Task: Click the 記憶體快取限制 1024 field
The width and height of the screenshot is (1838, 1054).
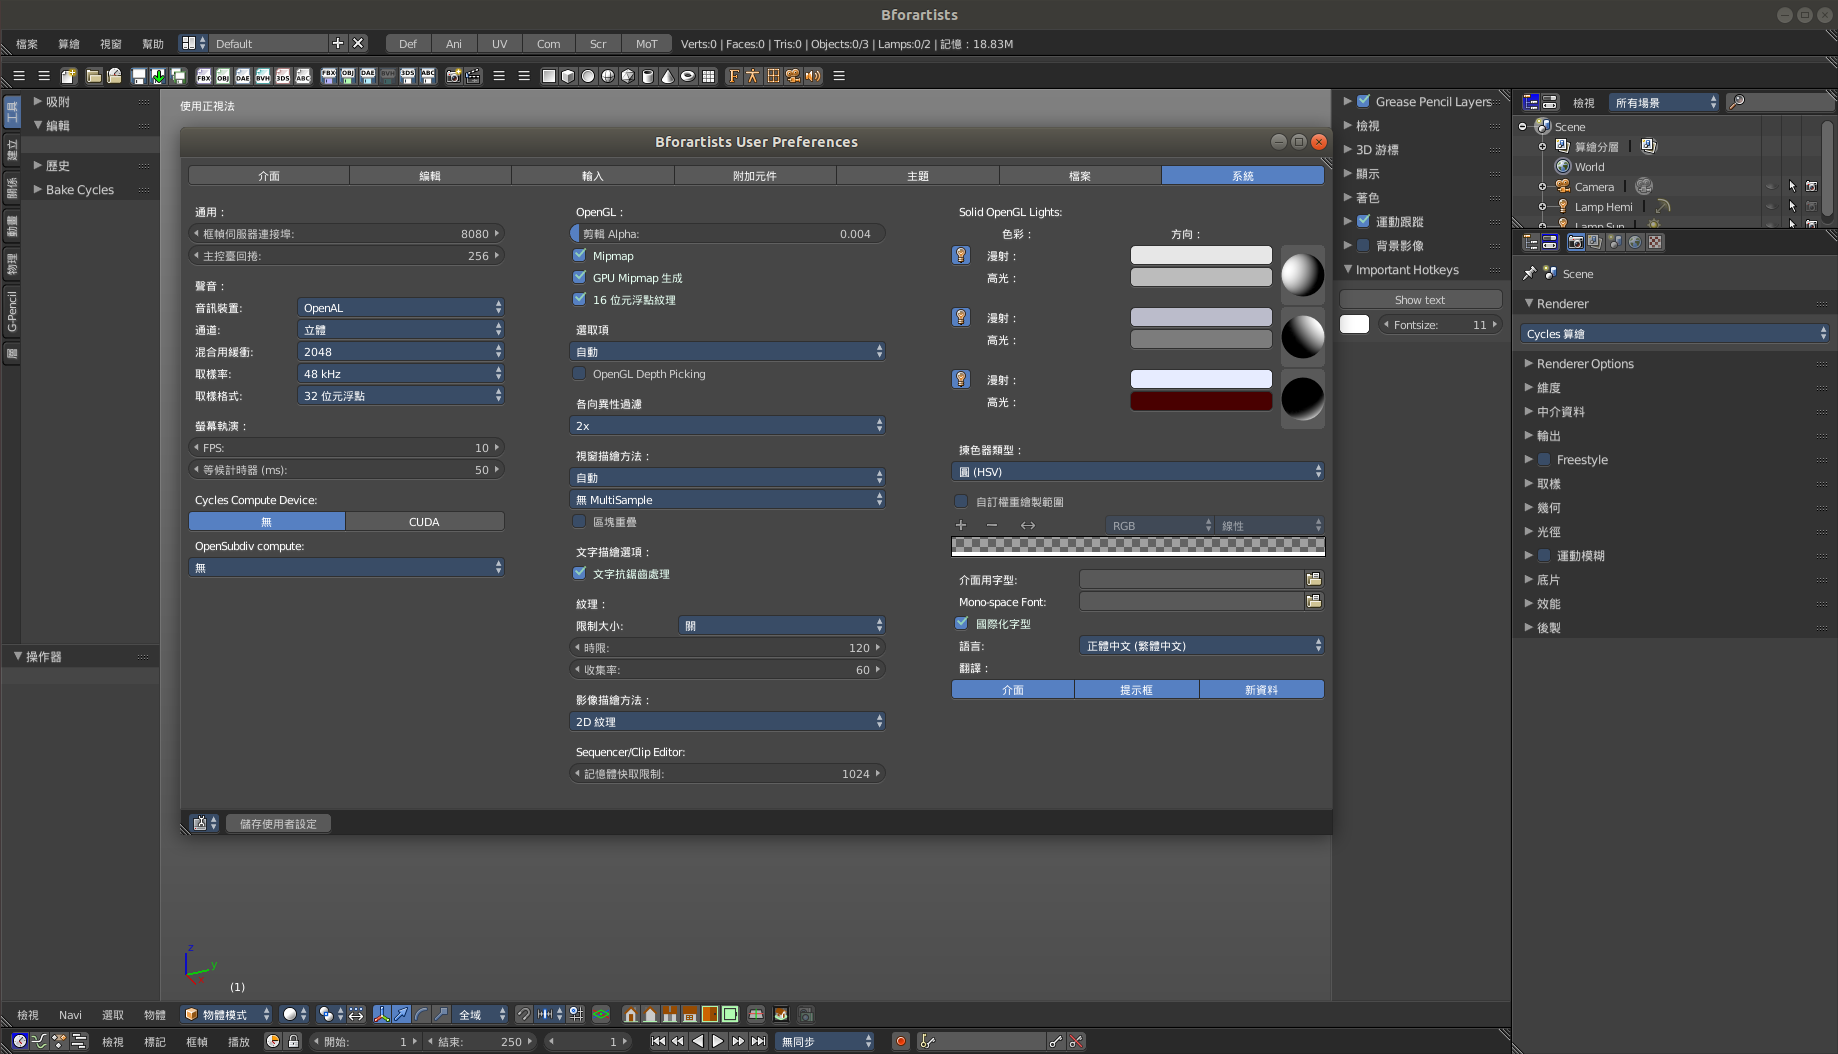Action: (728, 773)
